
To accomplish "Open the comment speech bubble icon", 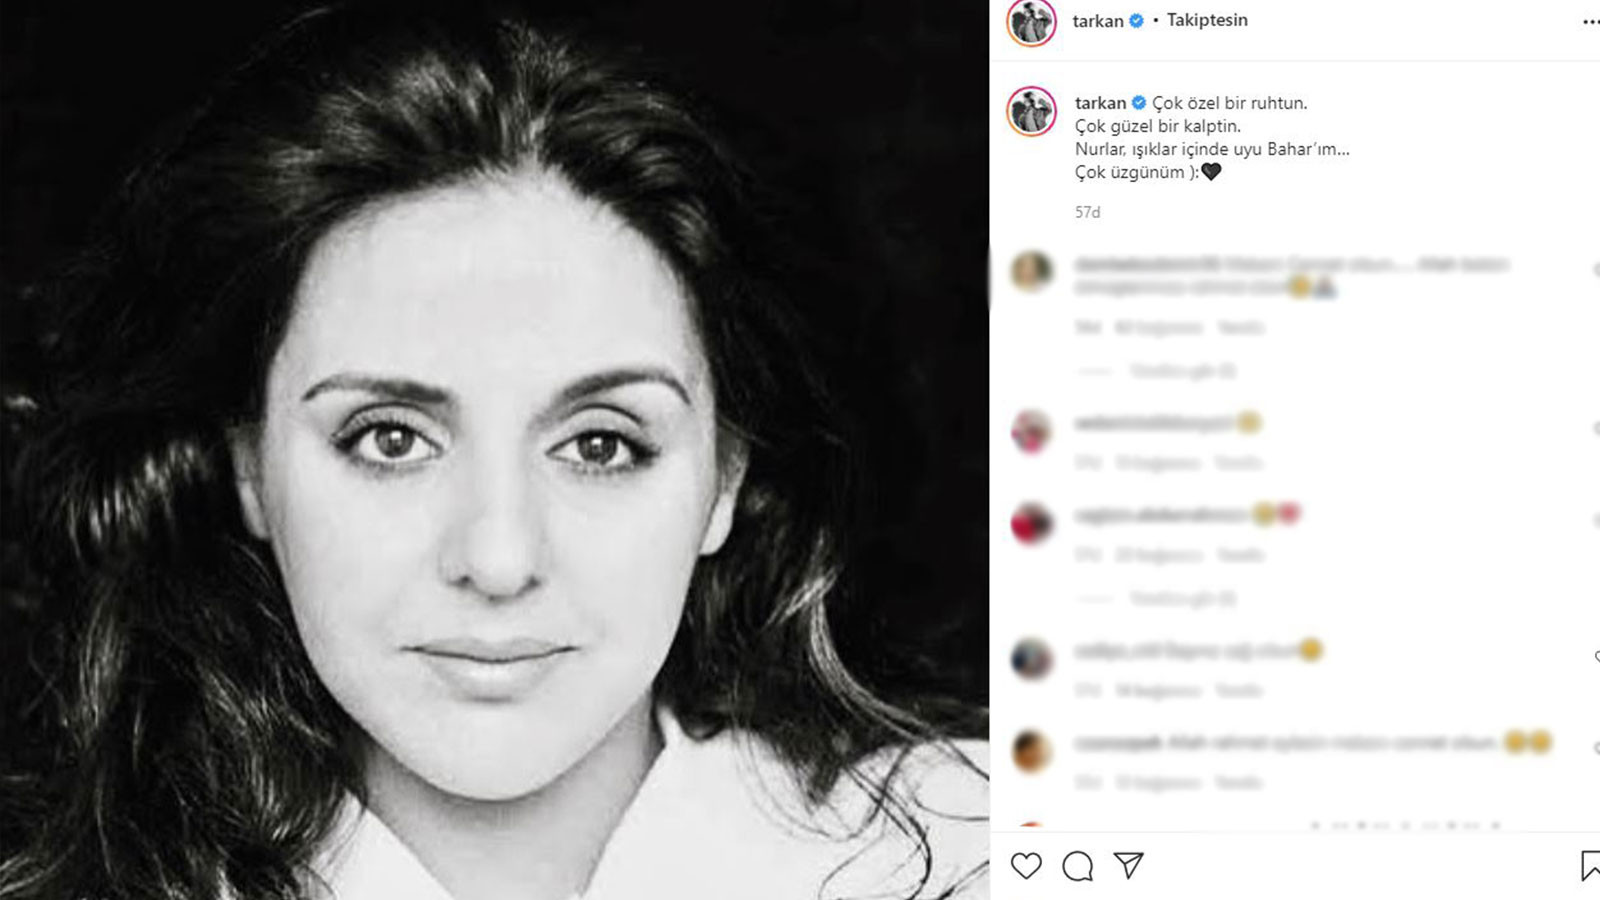I will pos(1077,866).
